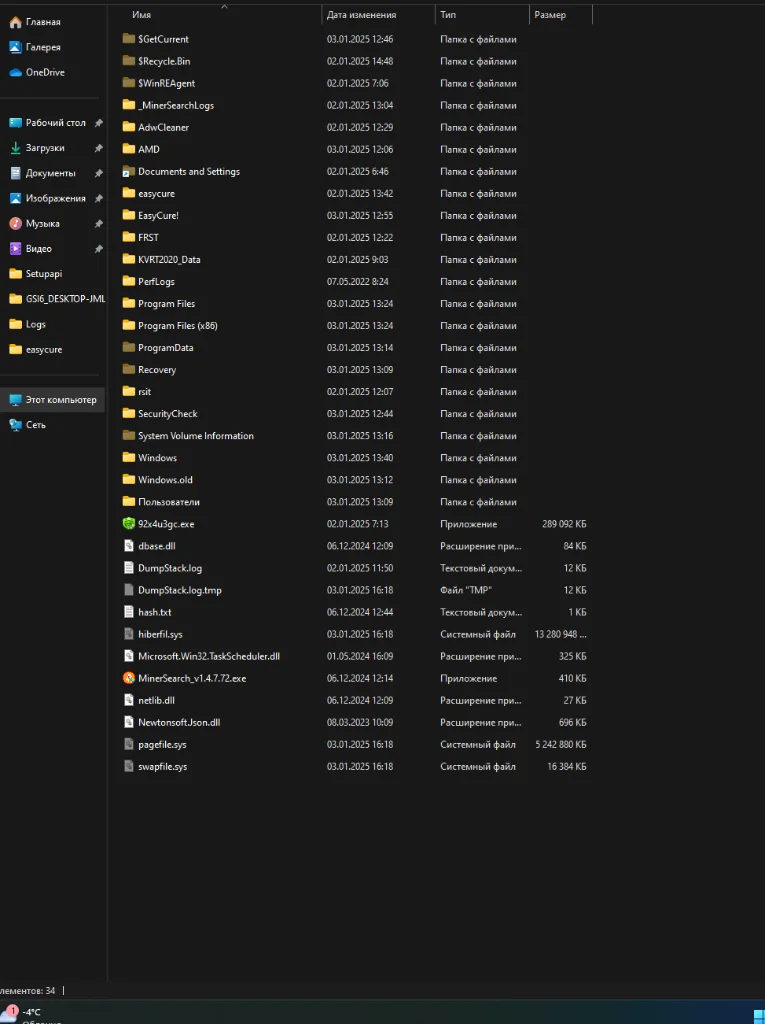The width and height of the screenshot is (765, 1024).
Task: Click the hiberfil.sys system file icon
Action: coord(129,634)
